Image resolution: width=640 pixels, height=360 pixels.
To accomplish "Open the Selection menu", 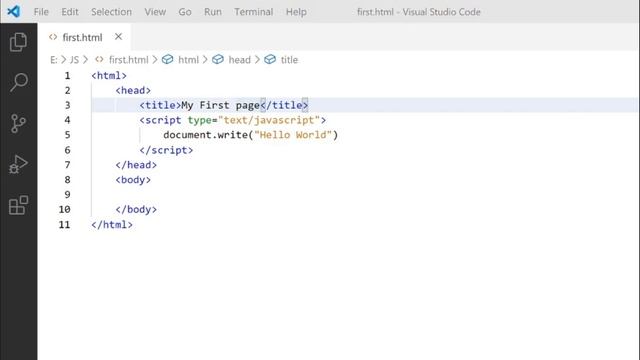I will click(111, 12).
